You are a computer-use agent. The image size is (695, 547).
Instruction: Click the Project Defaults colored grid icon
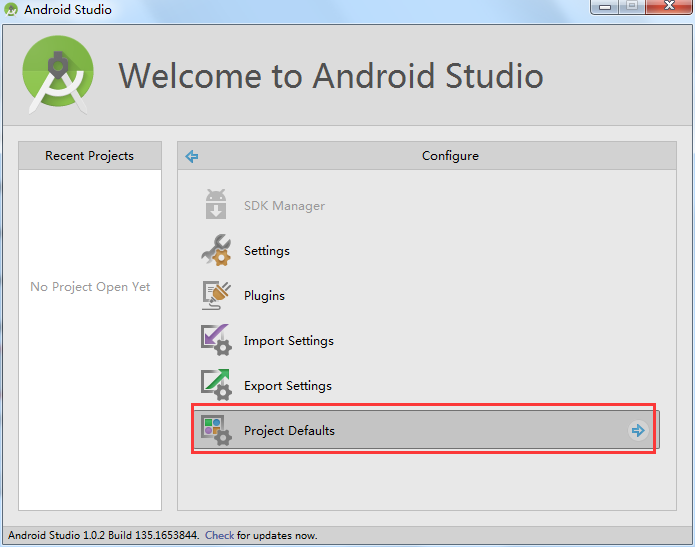[216, 431]
